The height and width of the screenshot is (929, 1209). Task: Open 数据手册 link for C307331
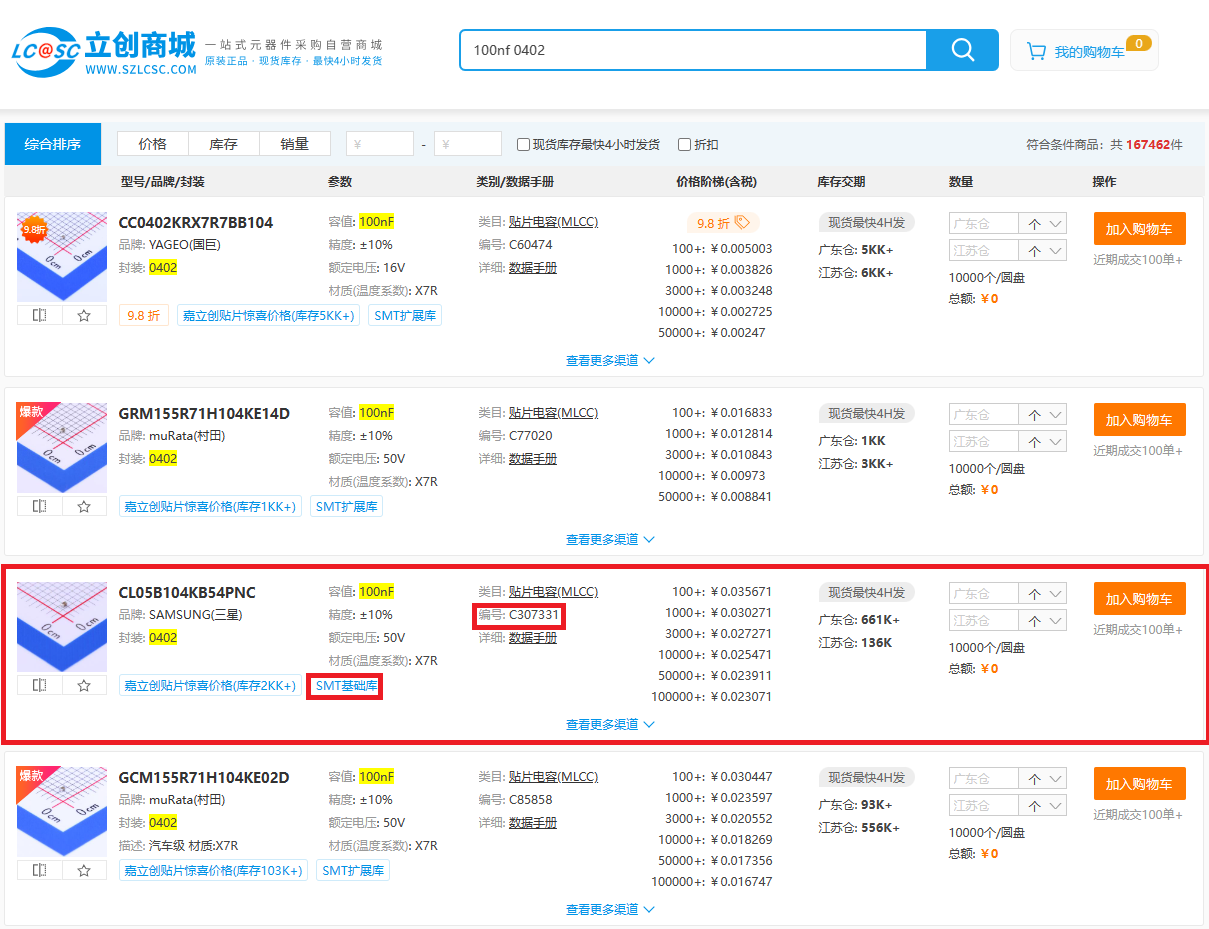pyautogui.click(x=533, y=638)
